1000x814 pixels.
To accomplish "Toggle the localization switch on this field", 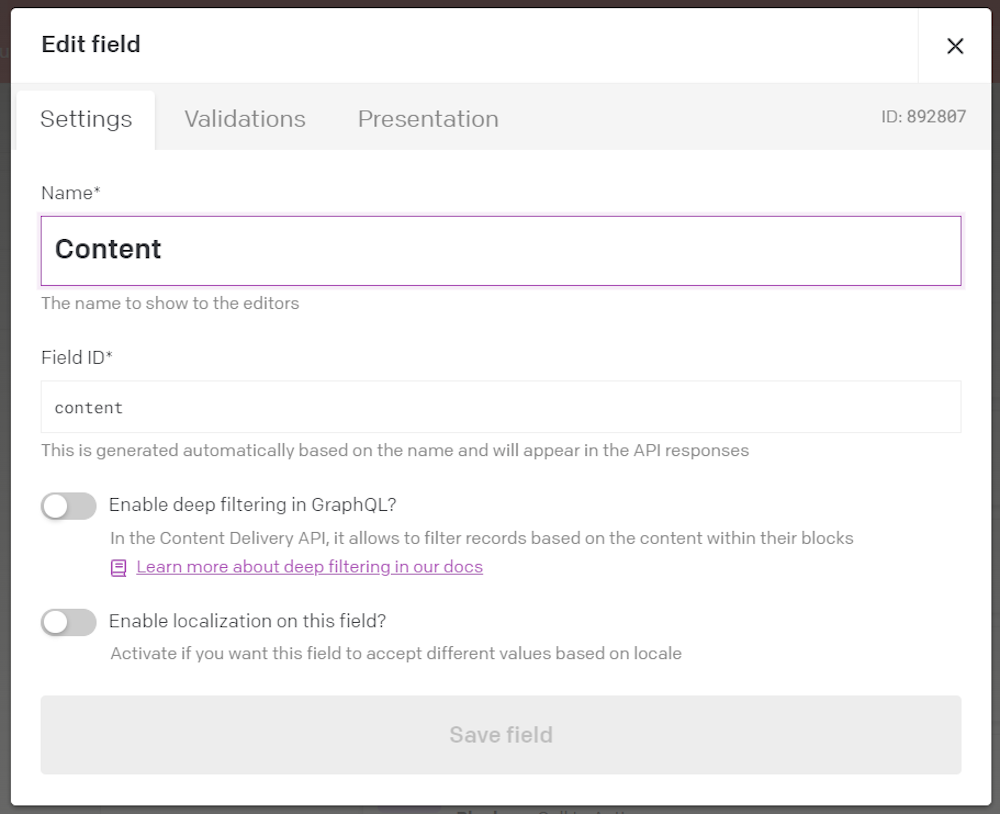I will point(69,622).
